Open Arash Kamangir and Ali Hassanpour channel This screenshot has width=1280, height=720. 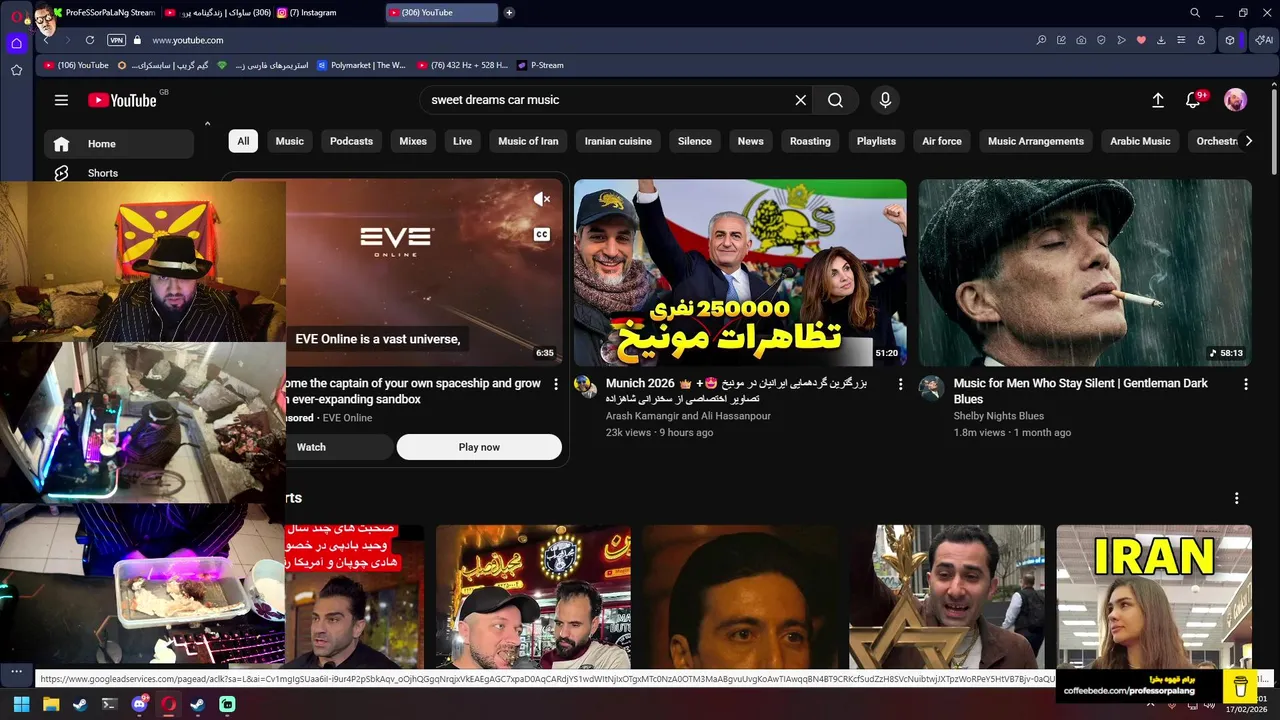pyautogui.click(x=688, y=416)
